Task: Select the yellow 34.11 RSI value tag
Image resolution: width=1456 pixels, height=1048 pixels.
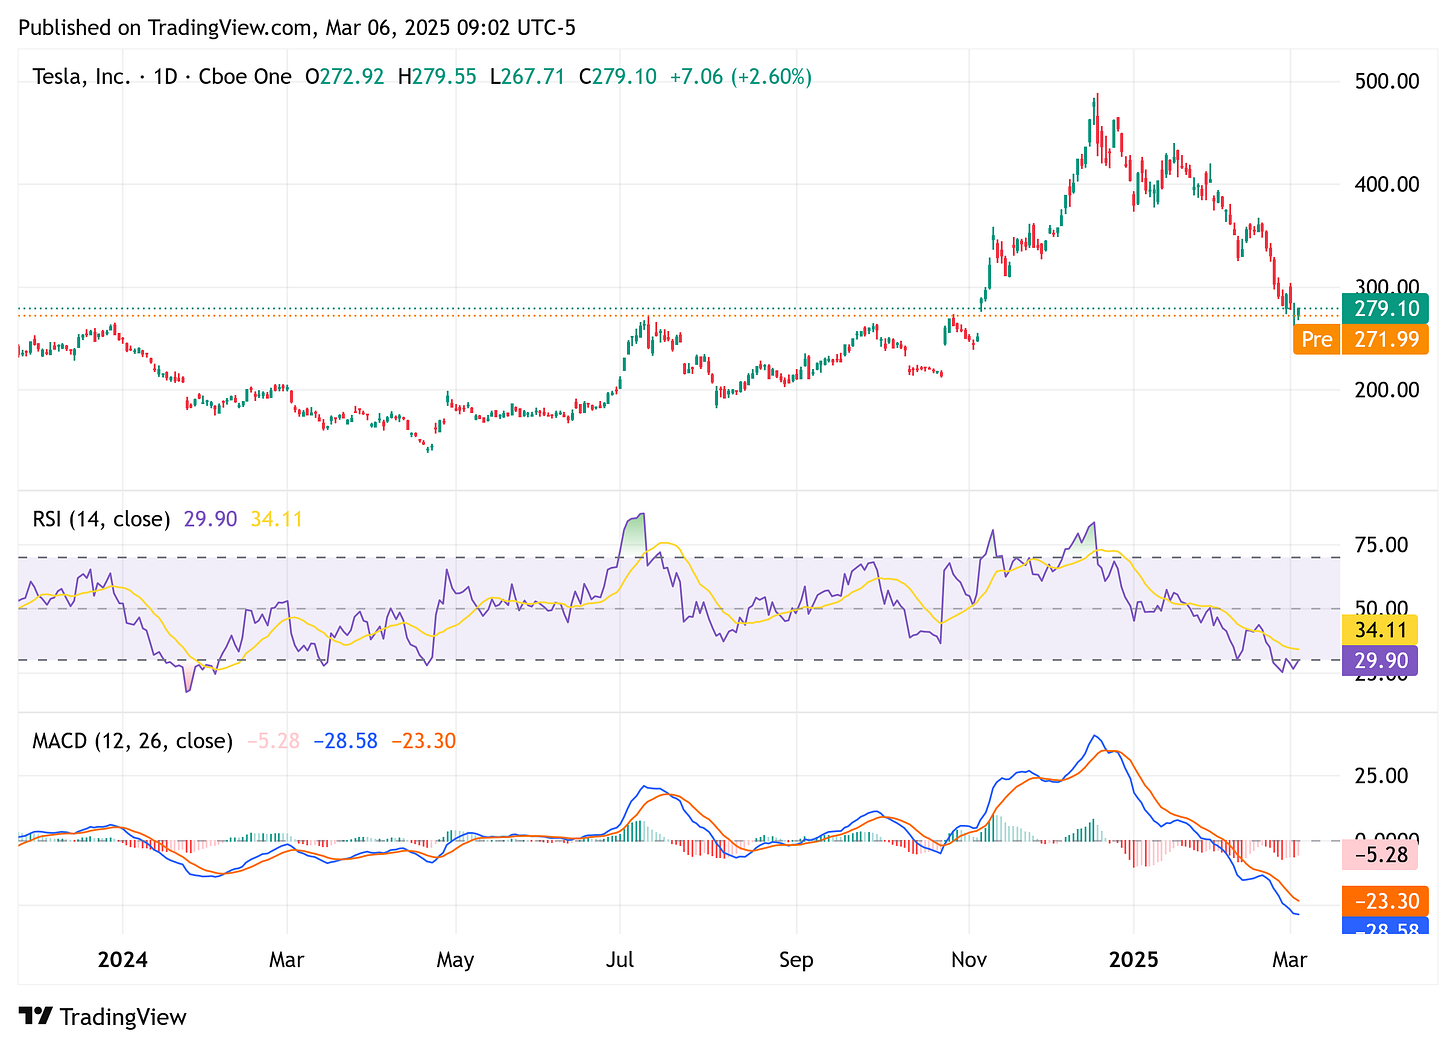Action: tap(1380, 629)
